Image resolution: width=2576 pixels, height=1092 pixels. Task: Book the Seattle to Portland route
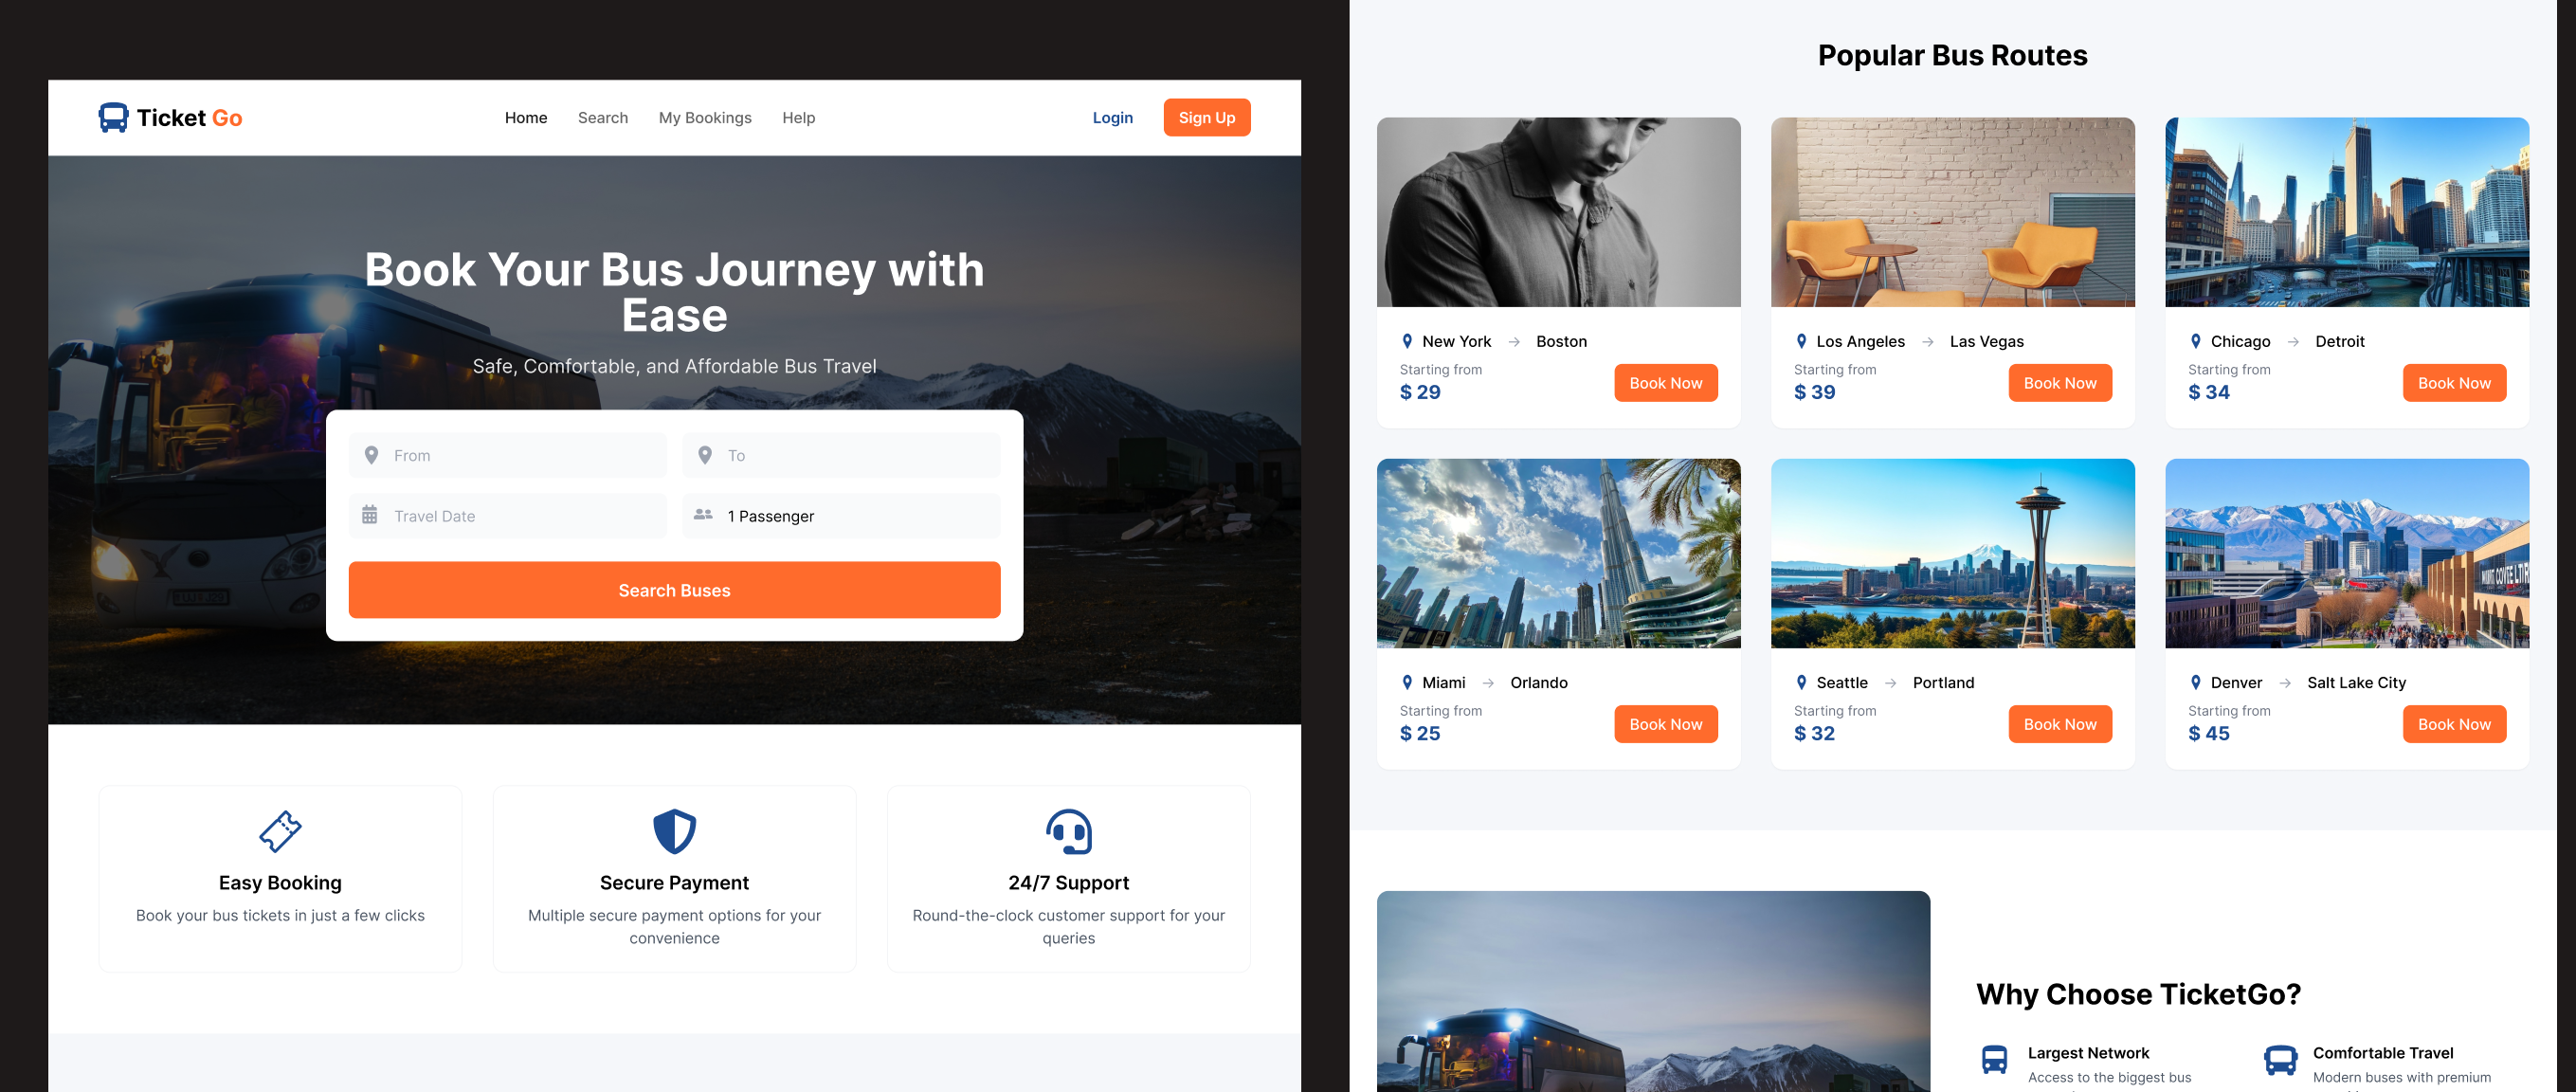tap(2059, 724)
